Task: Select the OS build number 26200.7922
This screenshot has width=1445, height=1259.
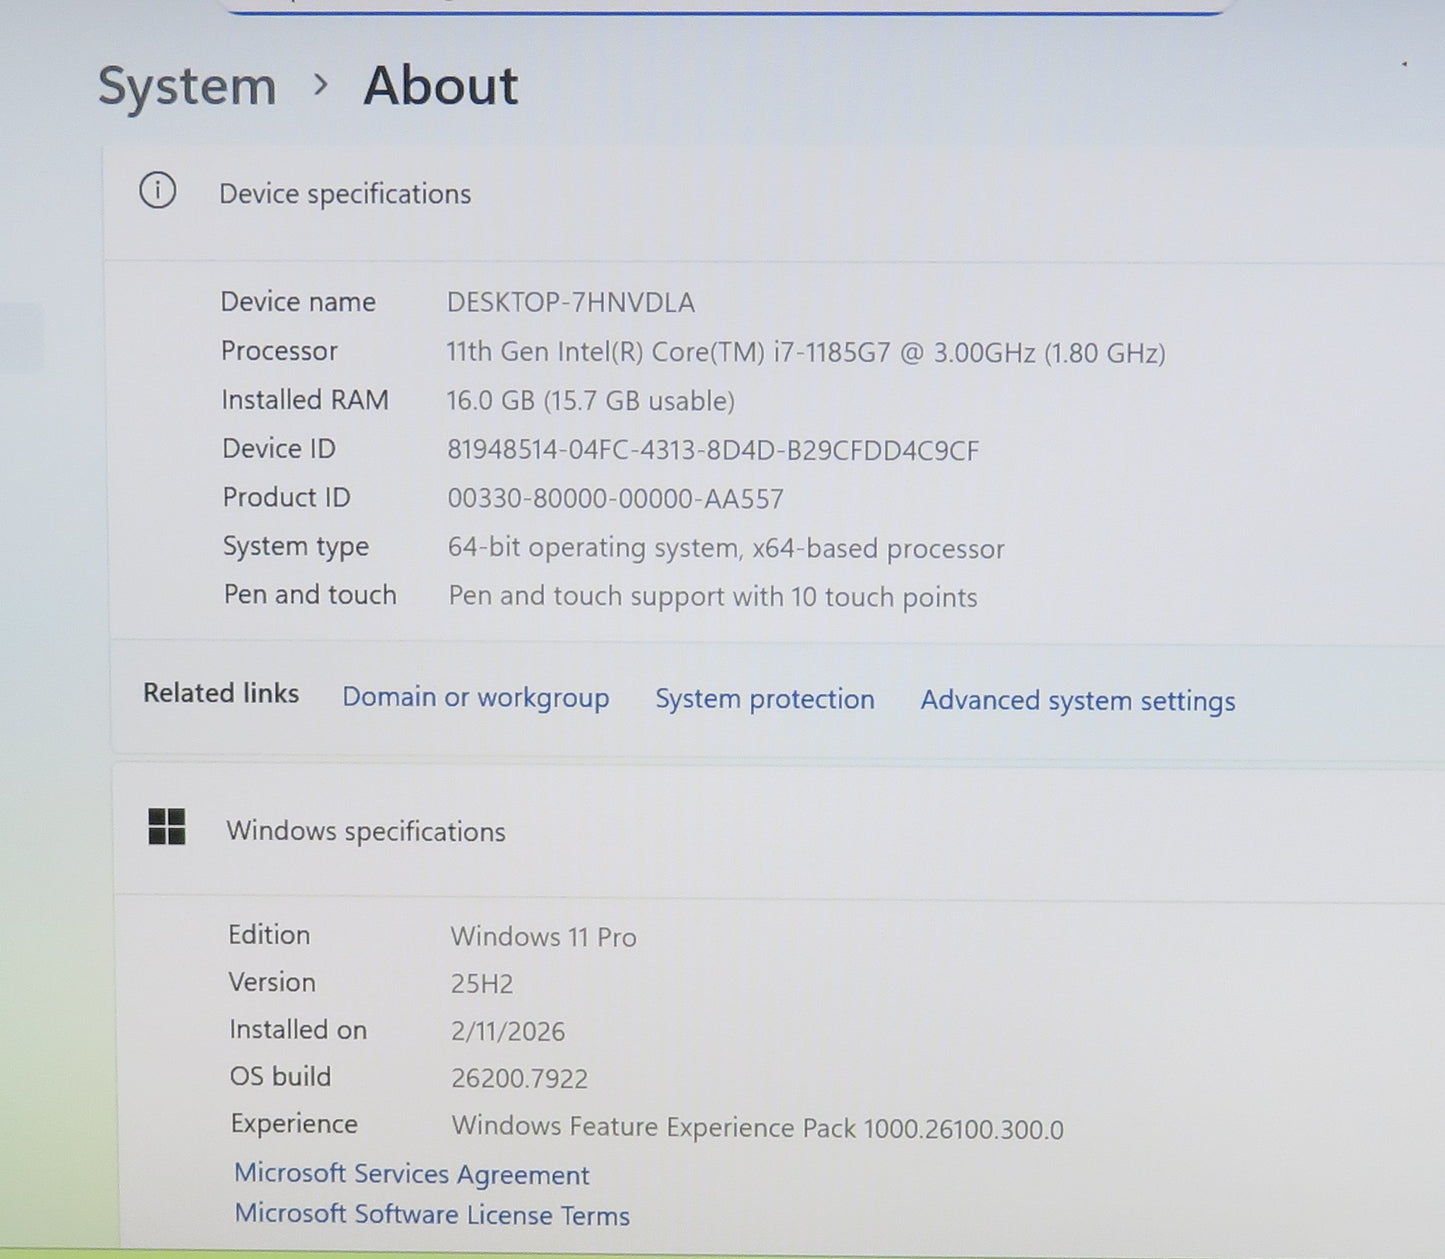Action: point(519,1079)
